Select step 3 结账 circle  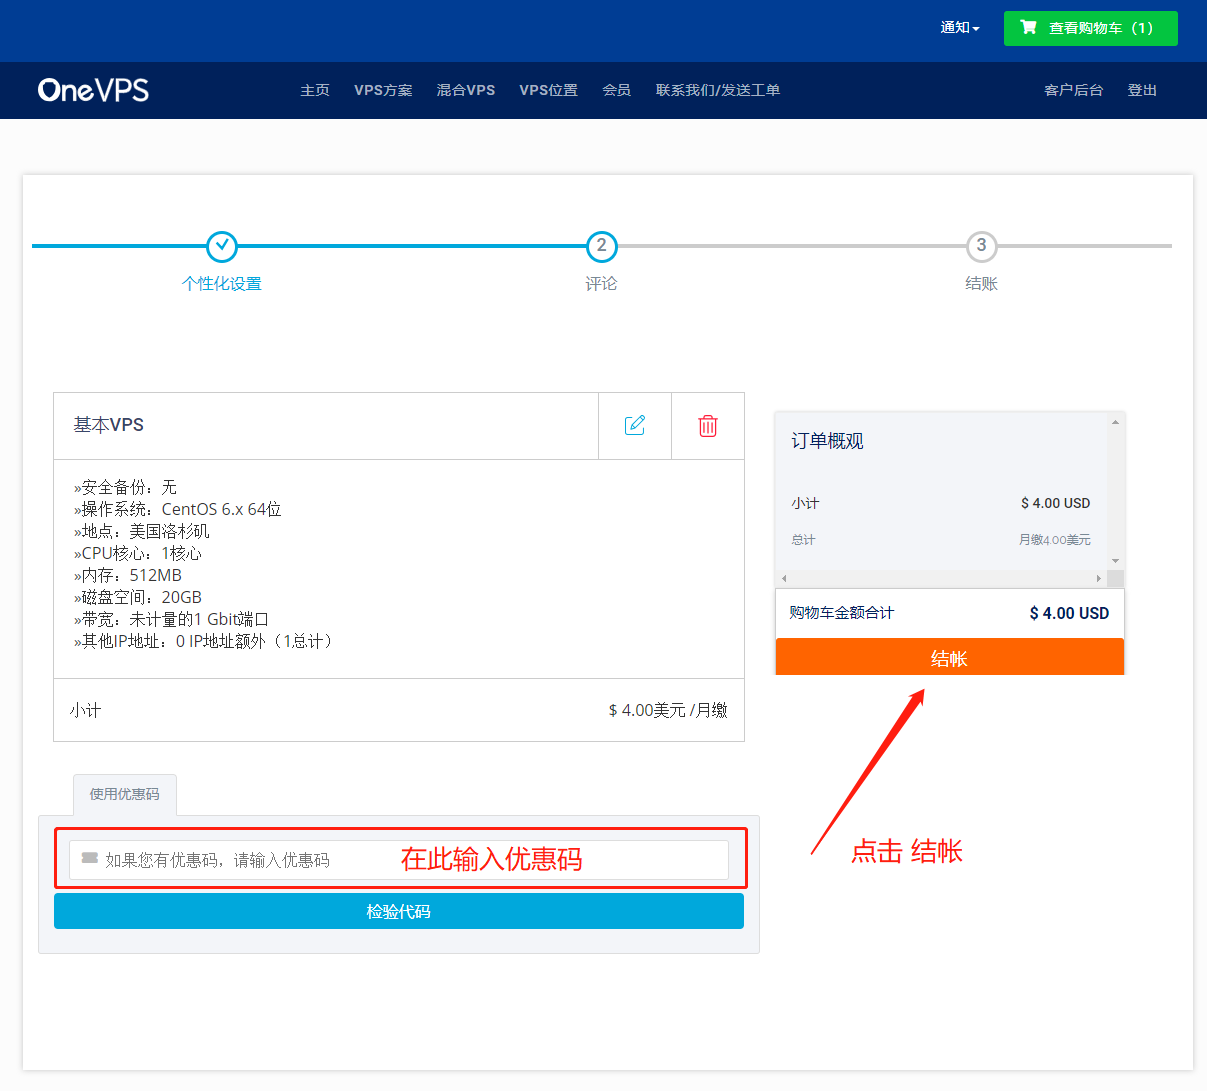[981, 246]
